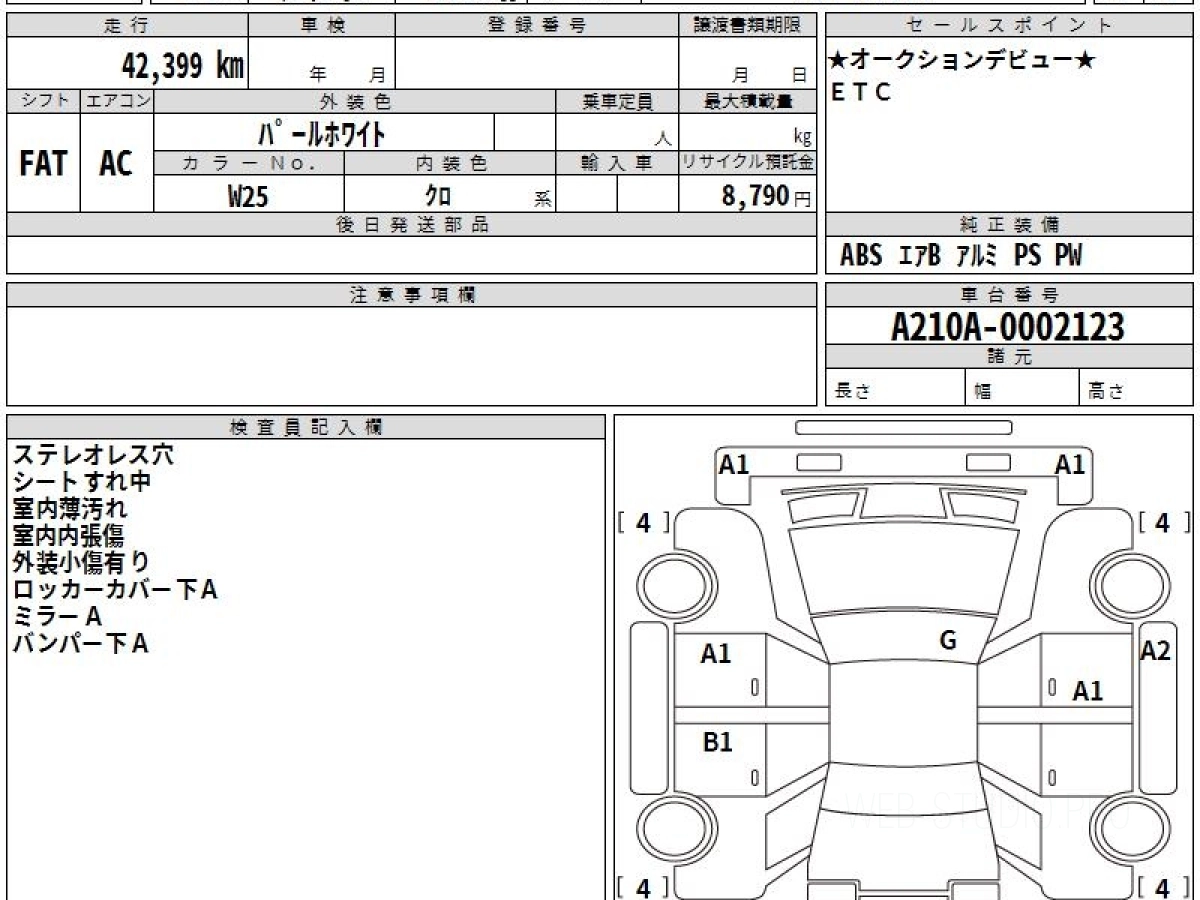Toggle the AC air-conditioning cell

point(114,164)
